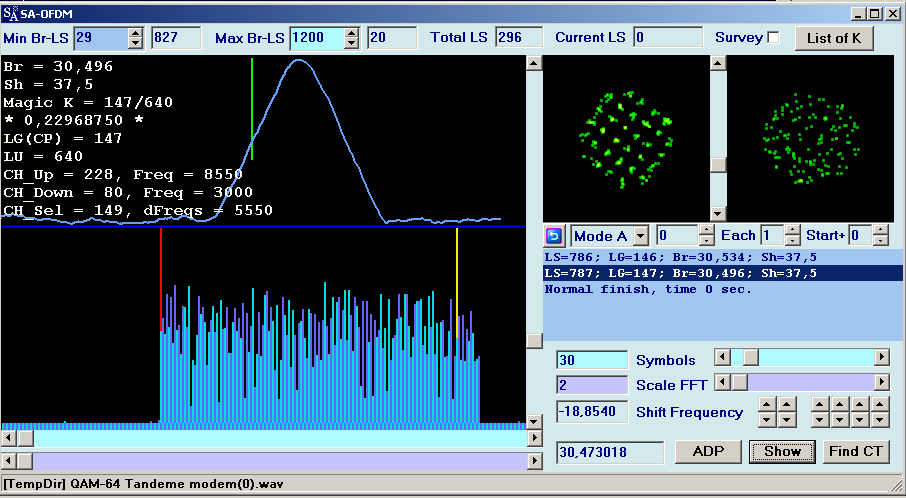
Task: Increment the Each value with up arrow
Action: click(x=792, y=231)
